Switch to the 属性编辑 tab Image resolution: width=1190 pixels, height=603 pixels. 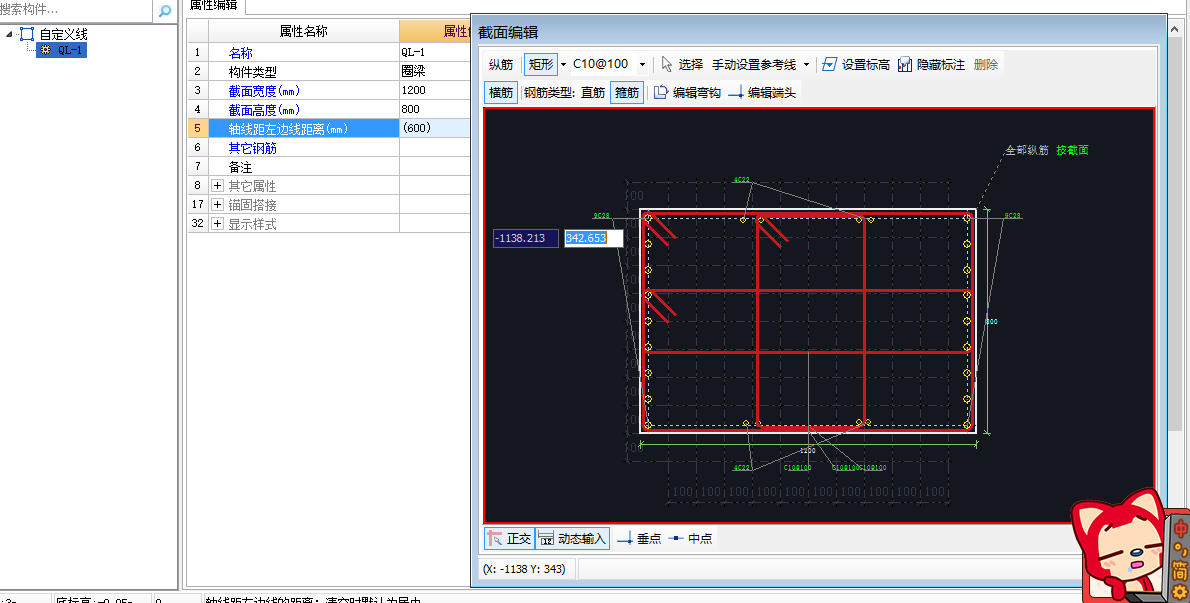click(x=214, y=6)
